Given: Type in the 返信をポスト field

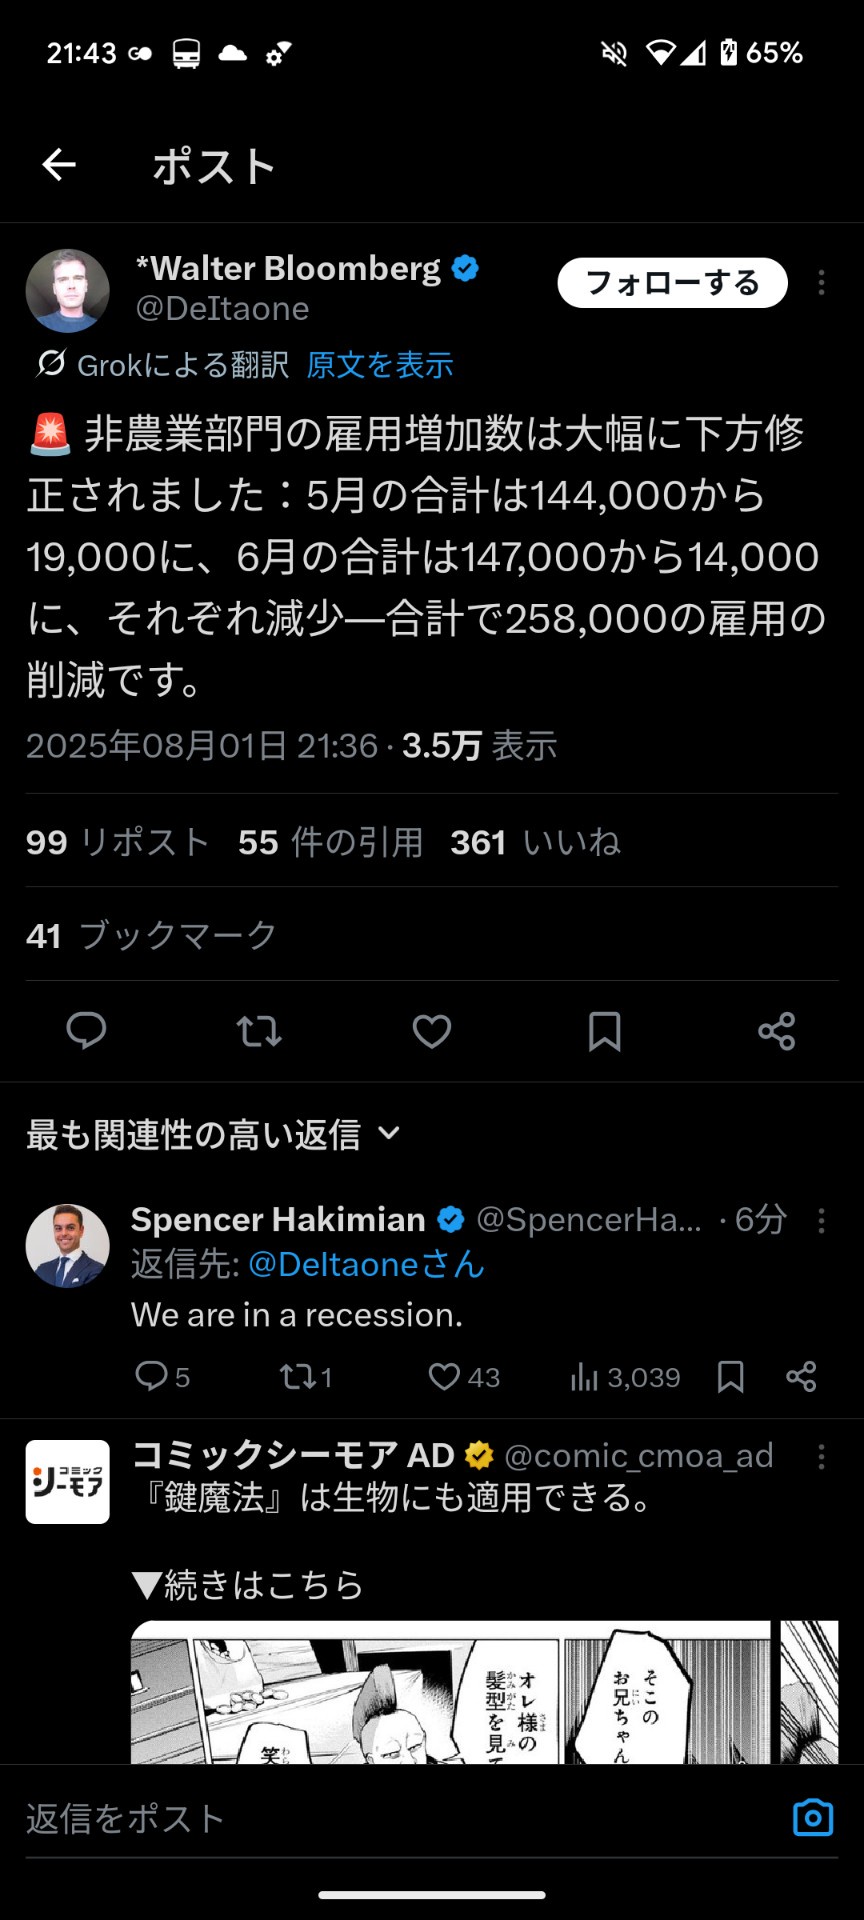Looking at the screenshot, I should click(x=400, y=1818).
